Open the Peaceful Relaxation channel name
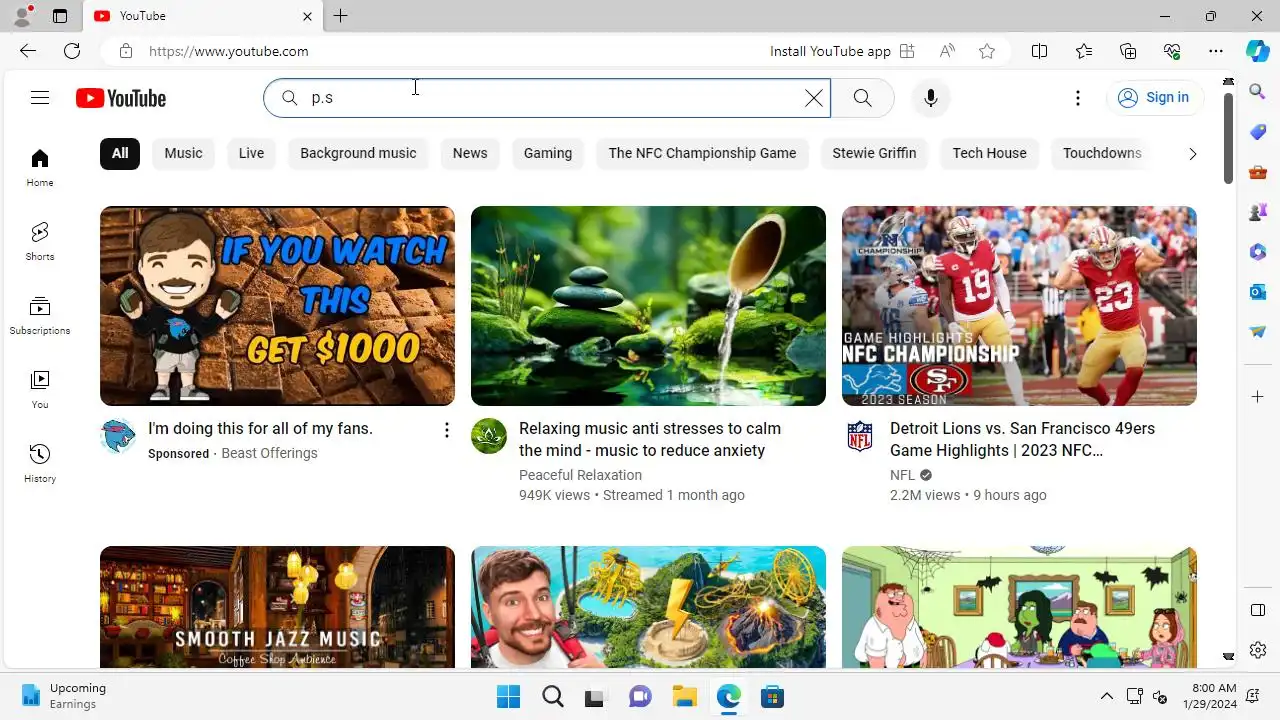The image size is (1280, 720). tap(580, 475)
